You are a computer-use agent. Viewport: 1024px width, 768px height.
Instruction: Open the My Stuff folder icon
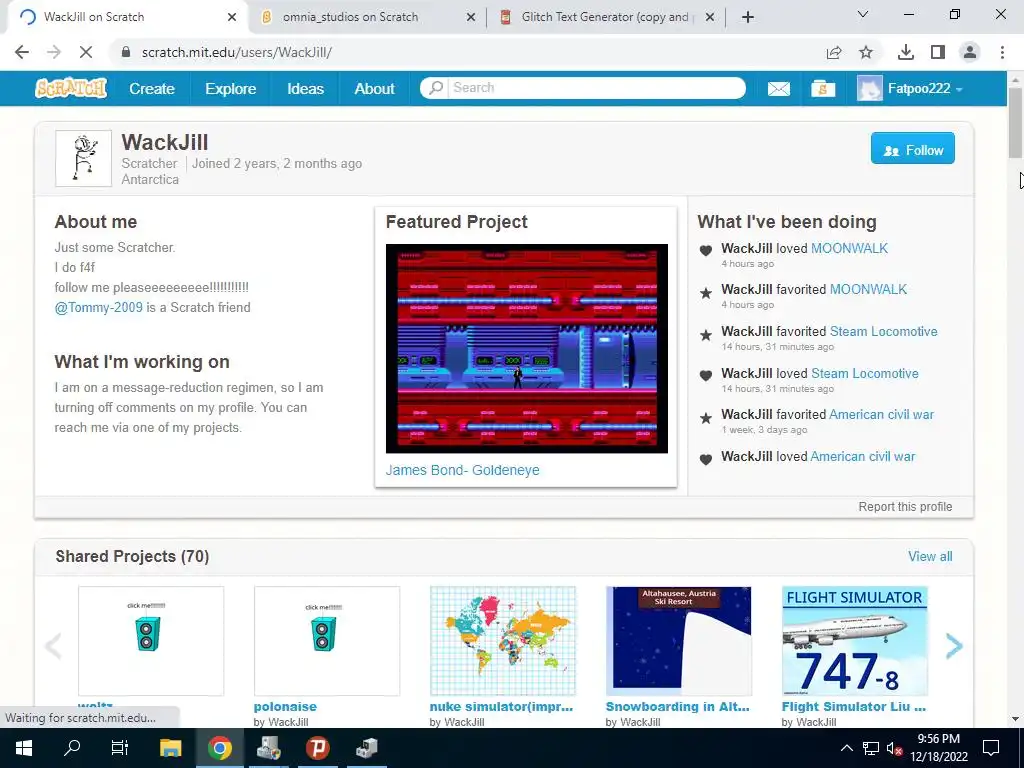[x=823, y=89]
